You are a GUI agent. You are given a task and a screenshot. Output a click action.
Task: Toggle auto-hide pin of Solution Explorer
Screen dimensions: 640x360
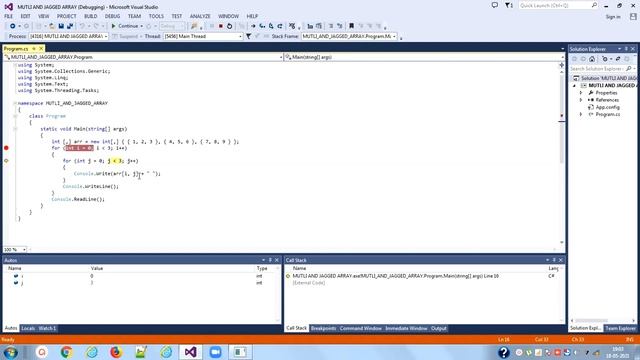pos(626,49)
